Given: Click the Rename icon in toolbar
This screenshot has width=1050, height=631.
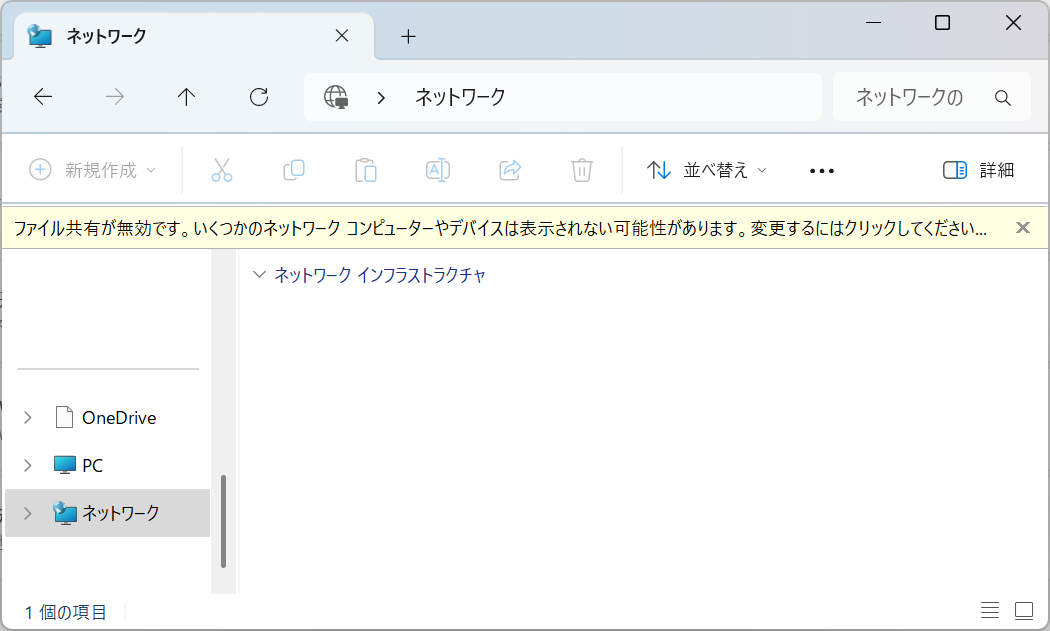Looking at the screenshot, I should point(438,170).
